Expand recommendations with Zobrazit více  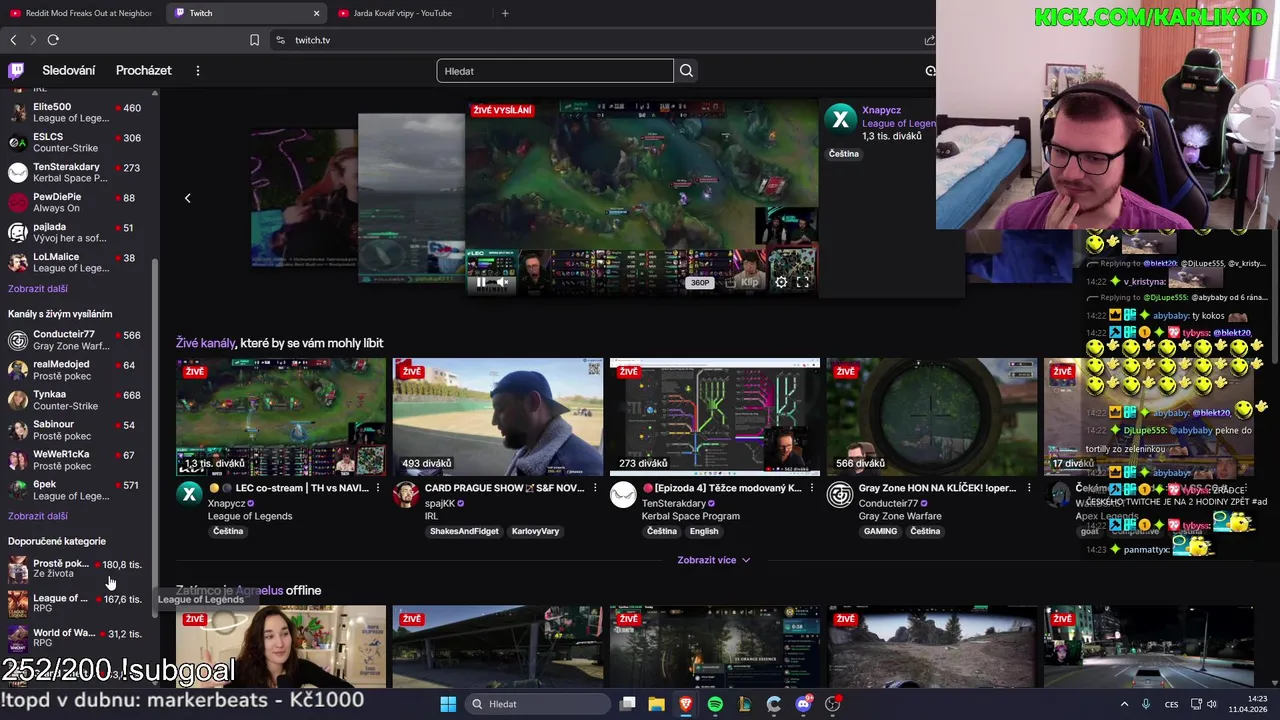click(714, 560)
